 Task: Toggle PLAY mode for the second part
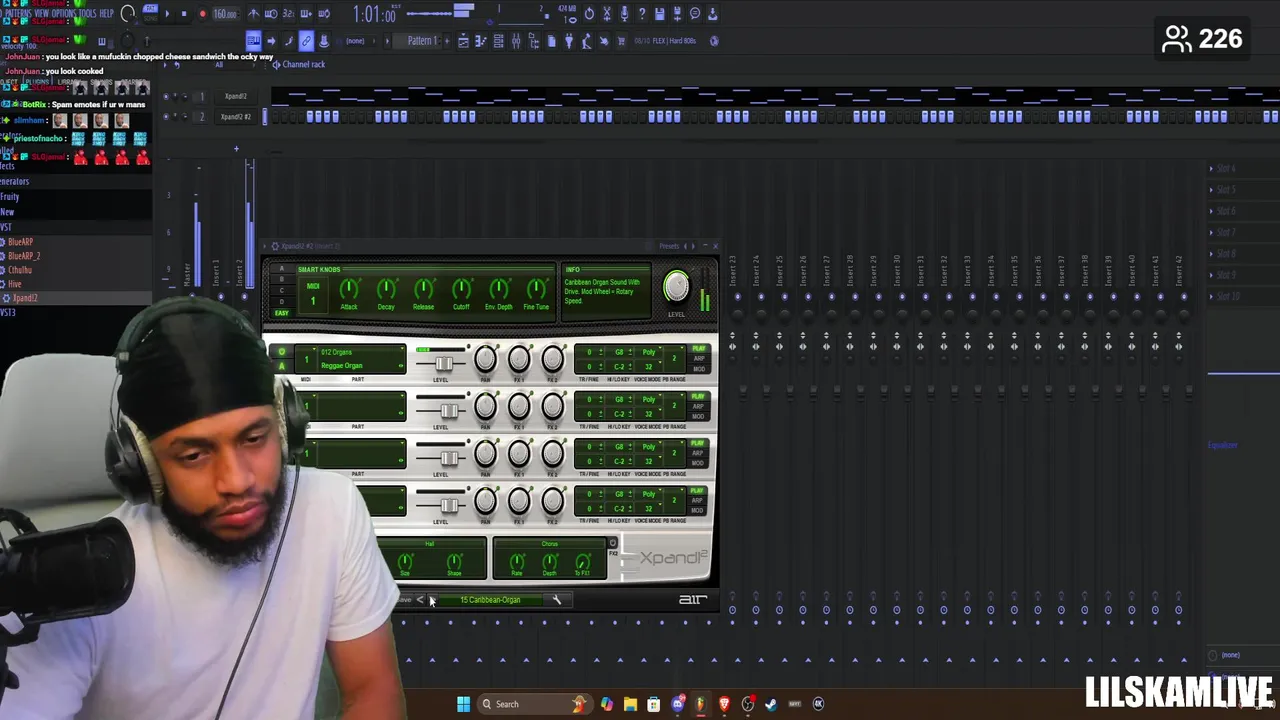coord(698,396)
